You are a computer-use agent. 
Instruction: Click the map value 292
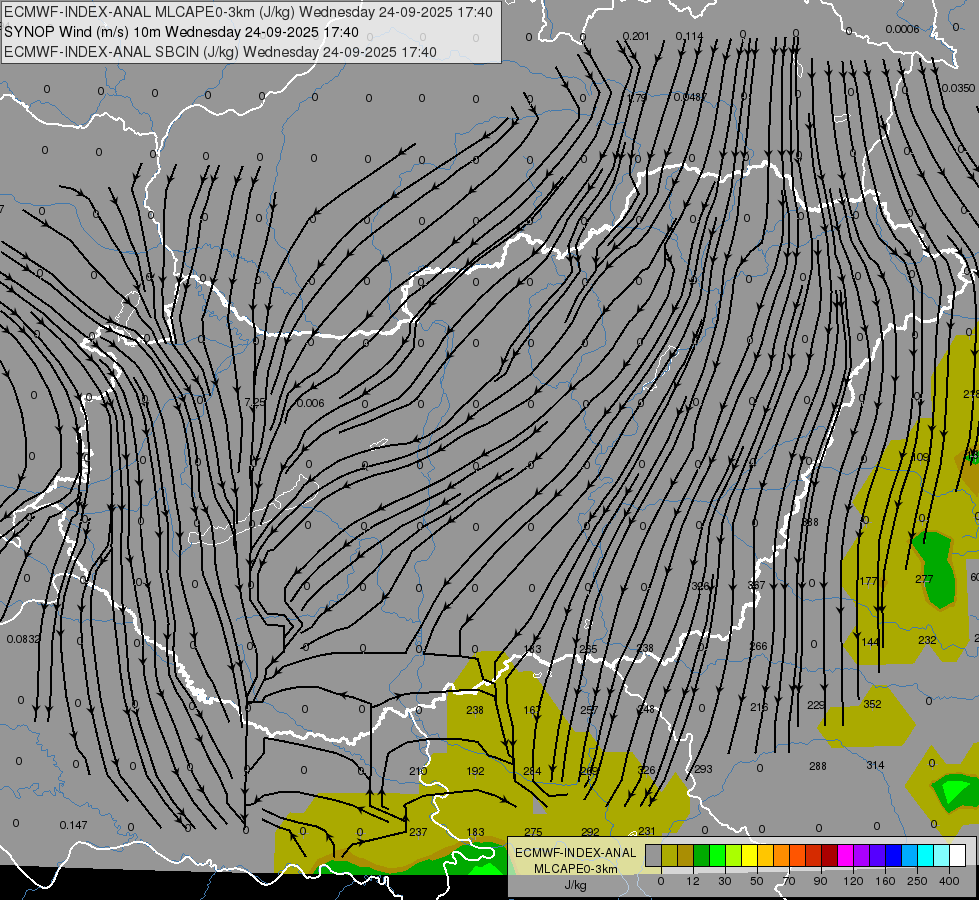click(590, 832)
